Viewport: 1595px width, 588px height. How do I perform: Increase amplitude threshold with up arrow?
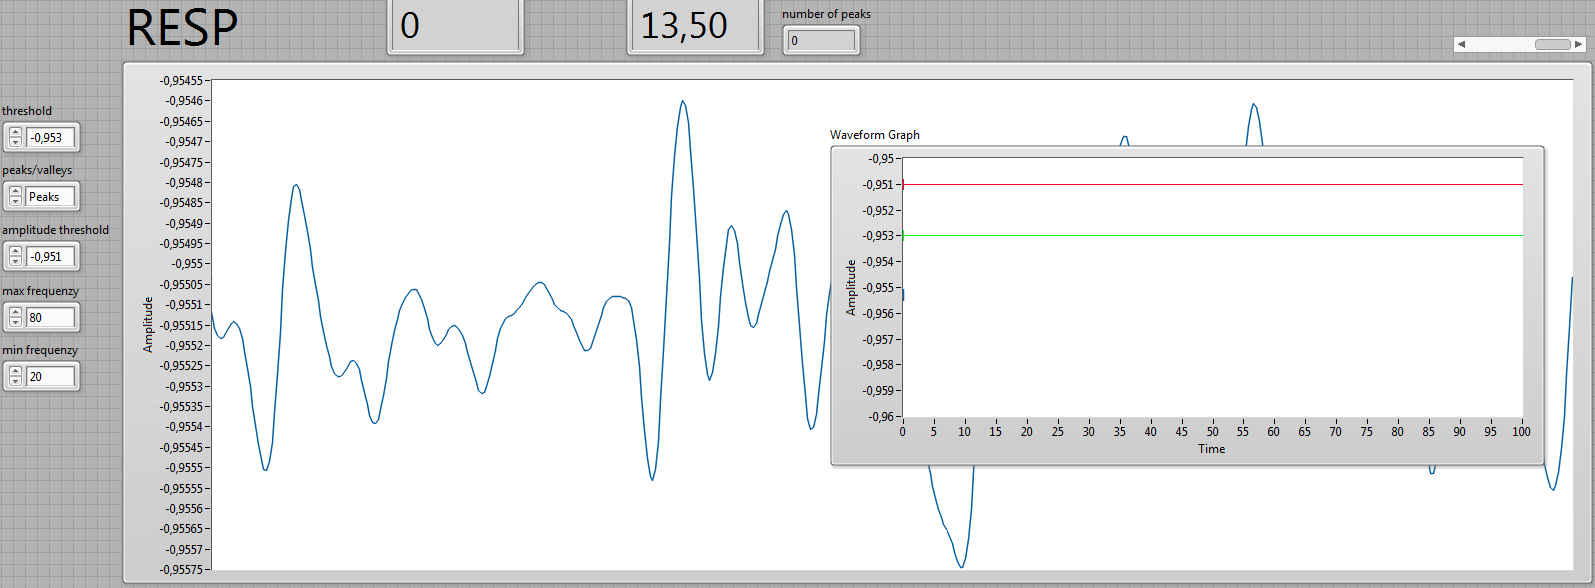[15, 252]
